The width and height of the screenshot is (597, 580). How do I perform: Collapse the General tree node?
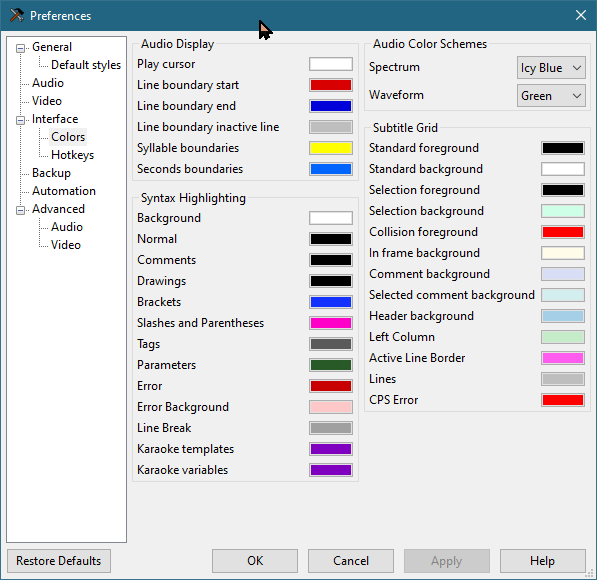pos(21,48)
